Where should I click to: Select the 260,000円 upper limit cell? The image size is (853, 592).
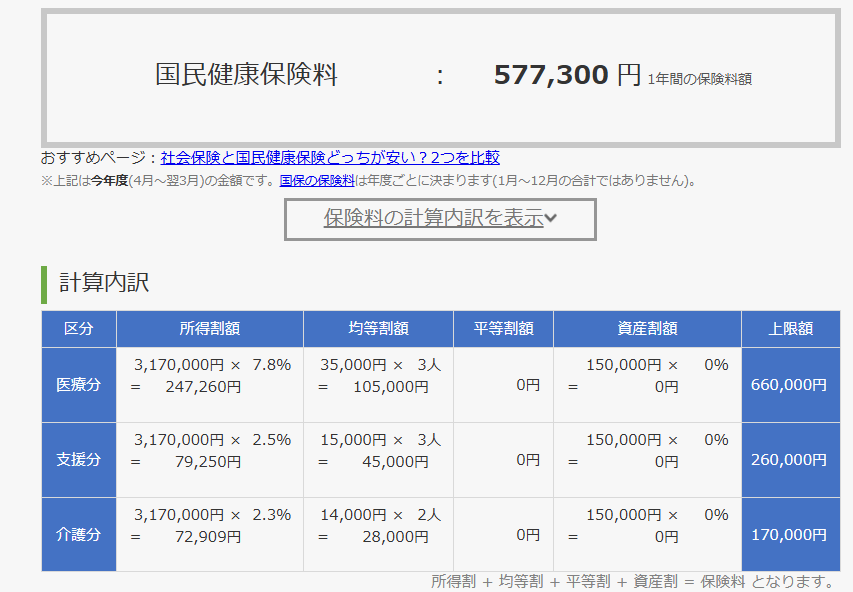click(789, 460)
